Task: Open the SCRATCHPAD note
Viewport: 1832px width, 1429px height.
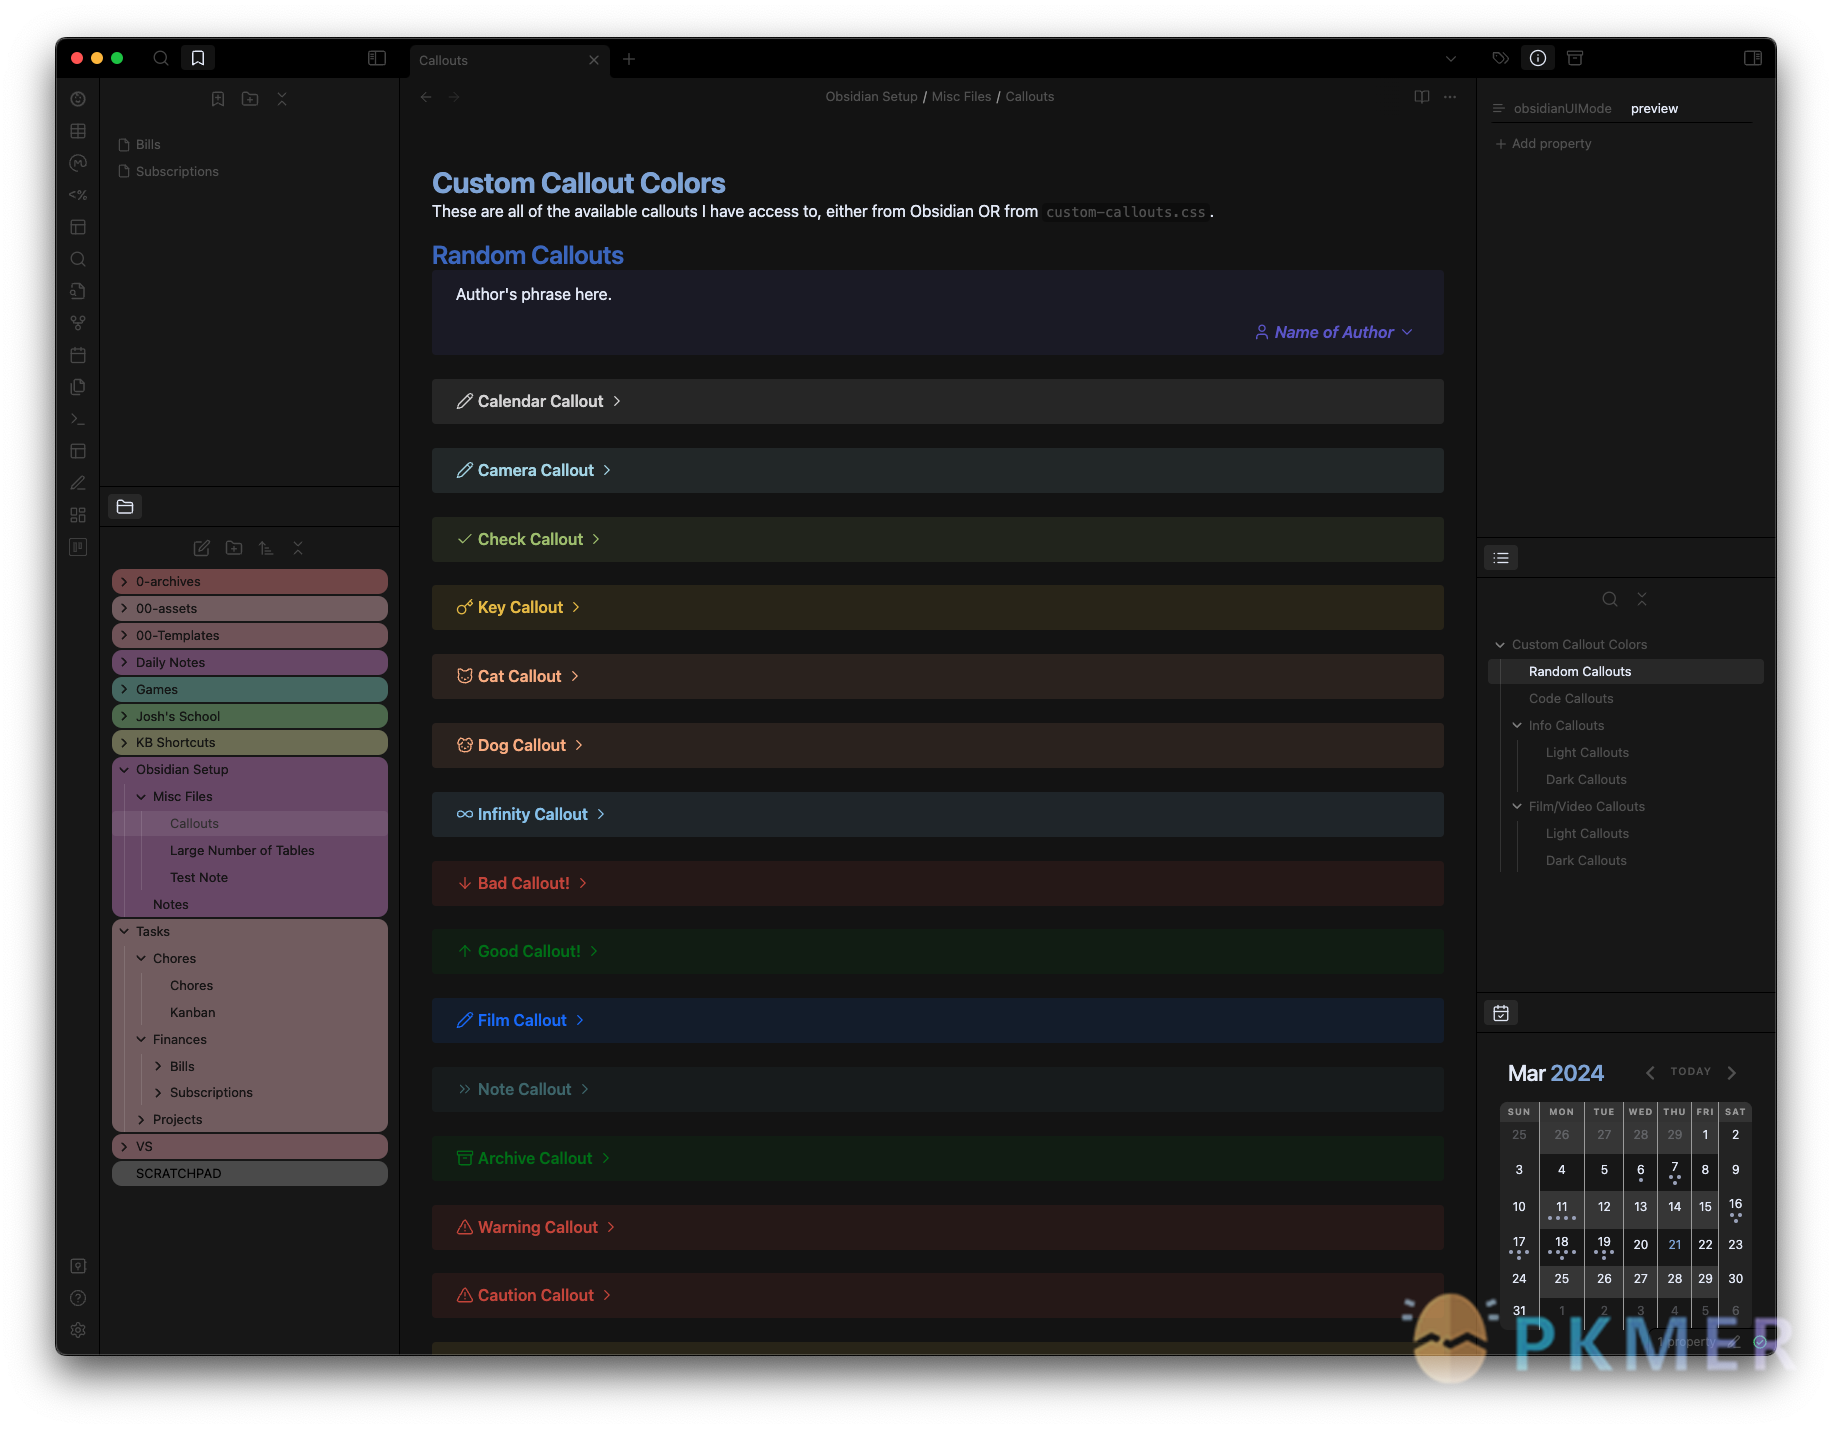Action: point(250,1174)
